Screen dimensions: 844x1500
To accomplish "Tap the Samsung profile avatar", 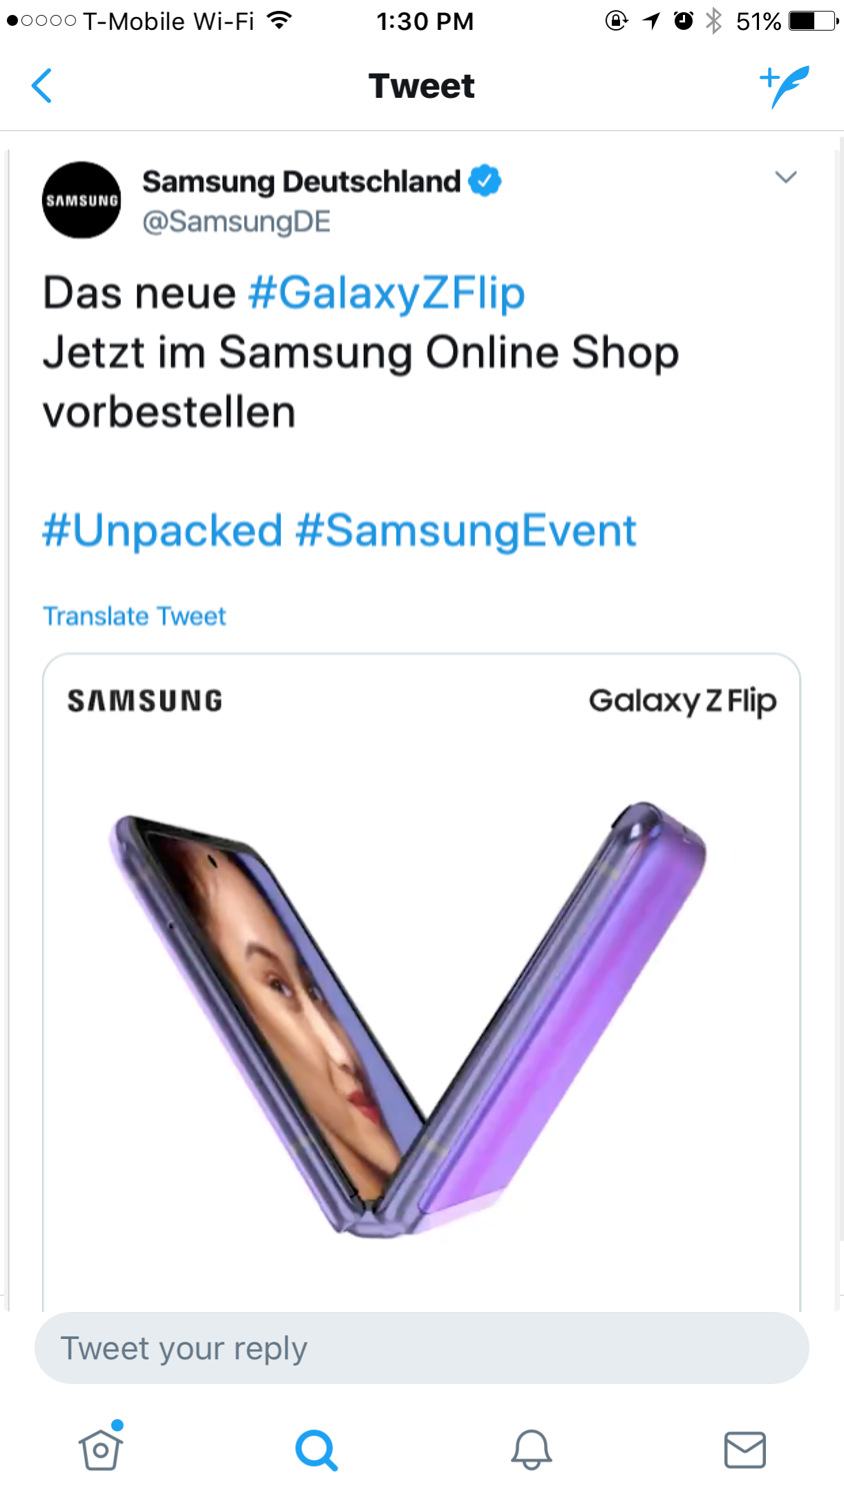I will click(81, 200).
